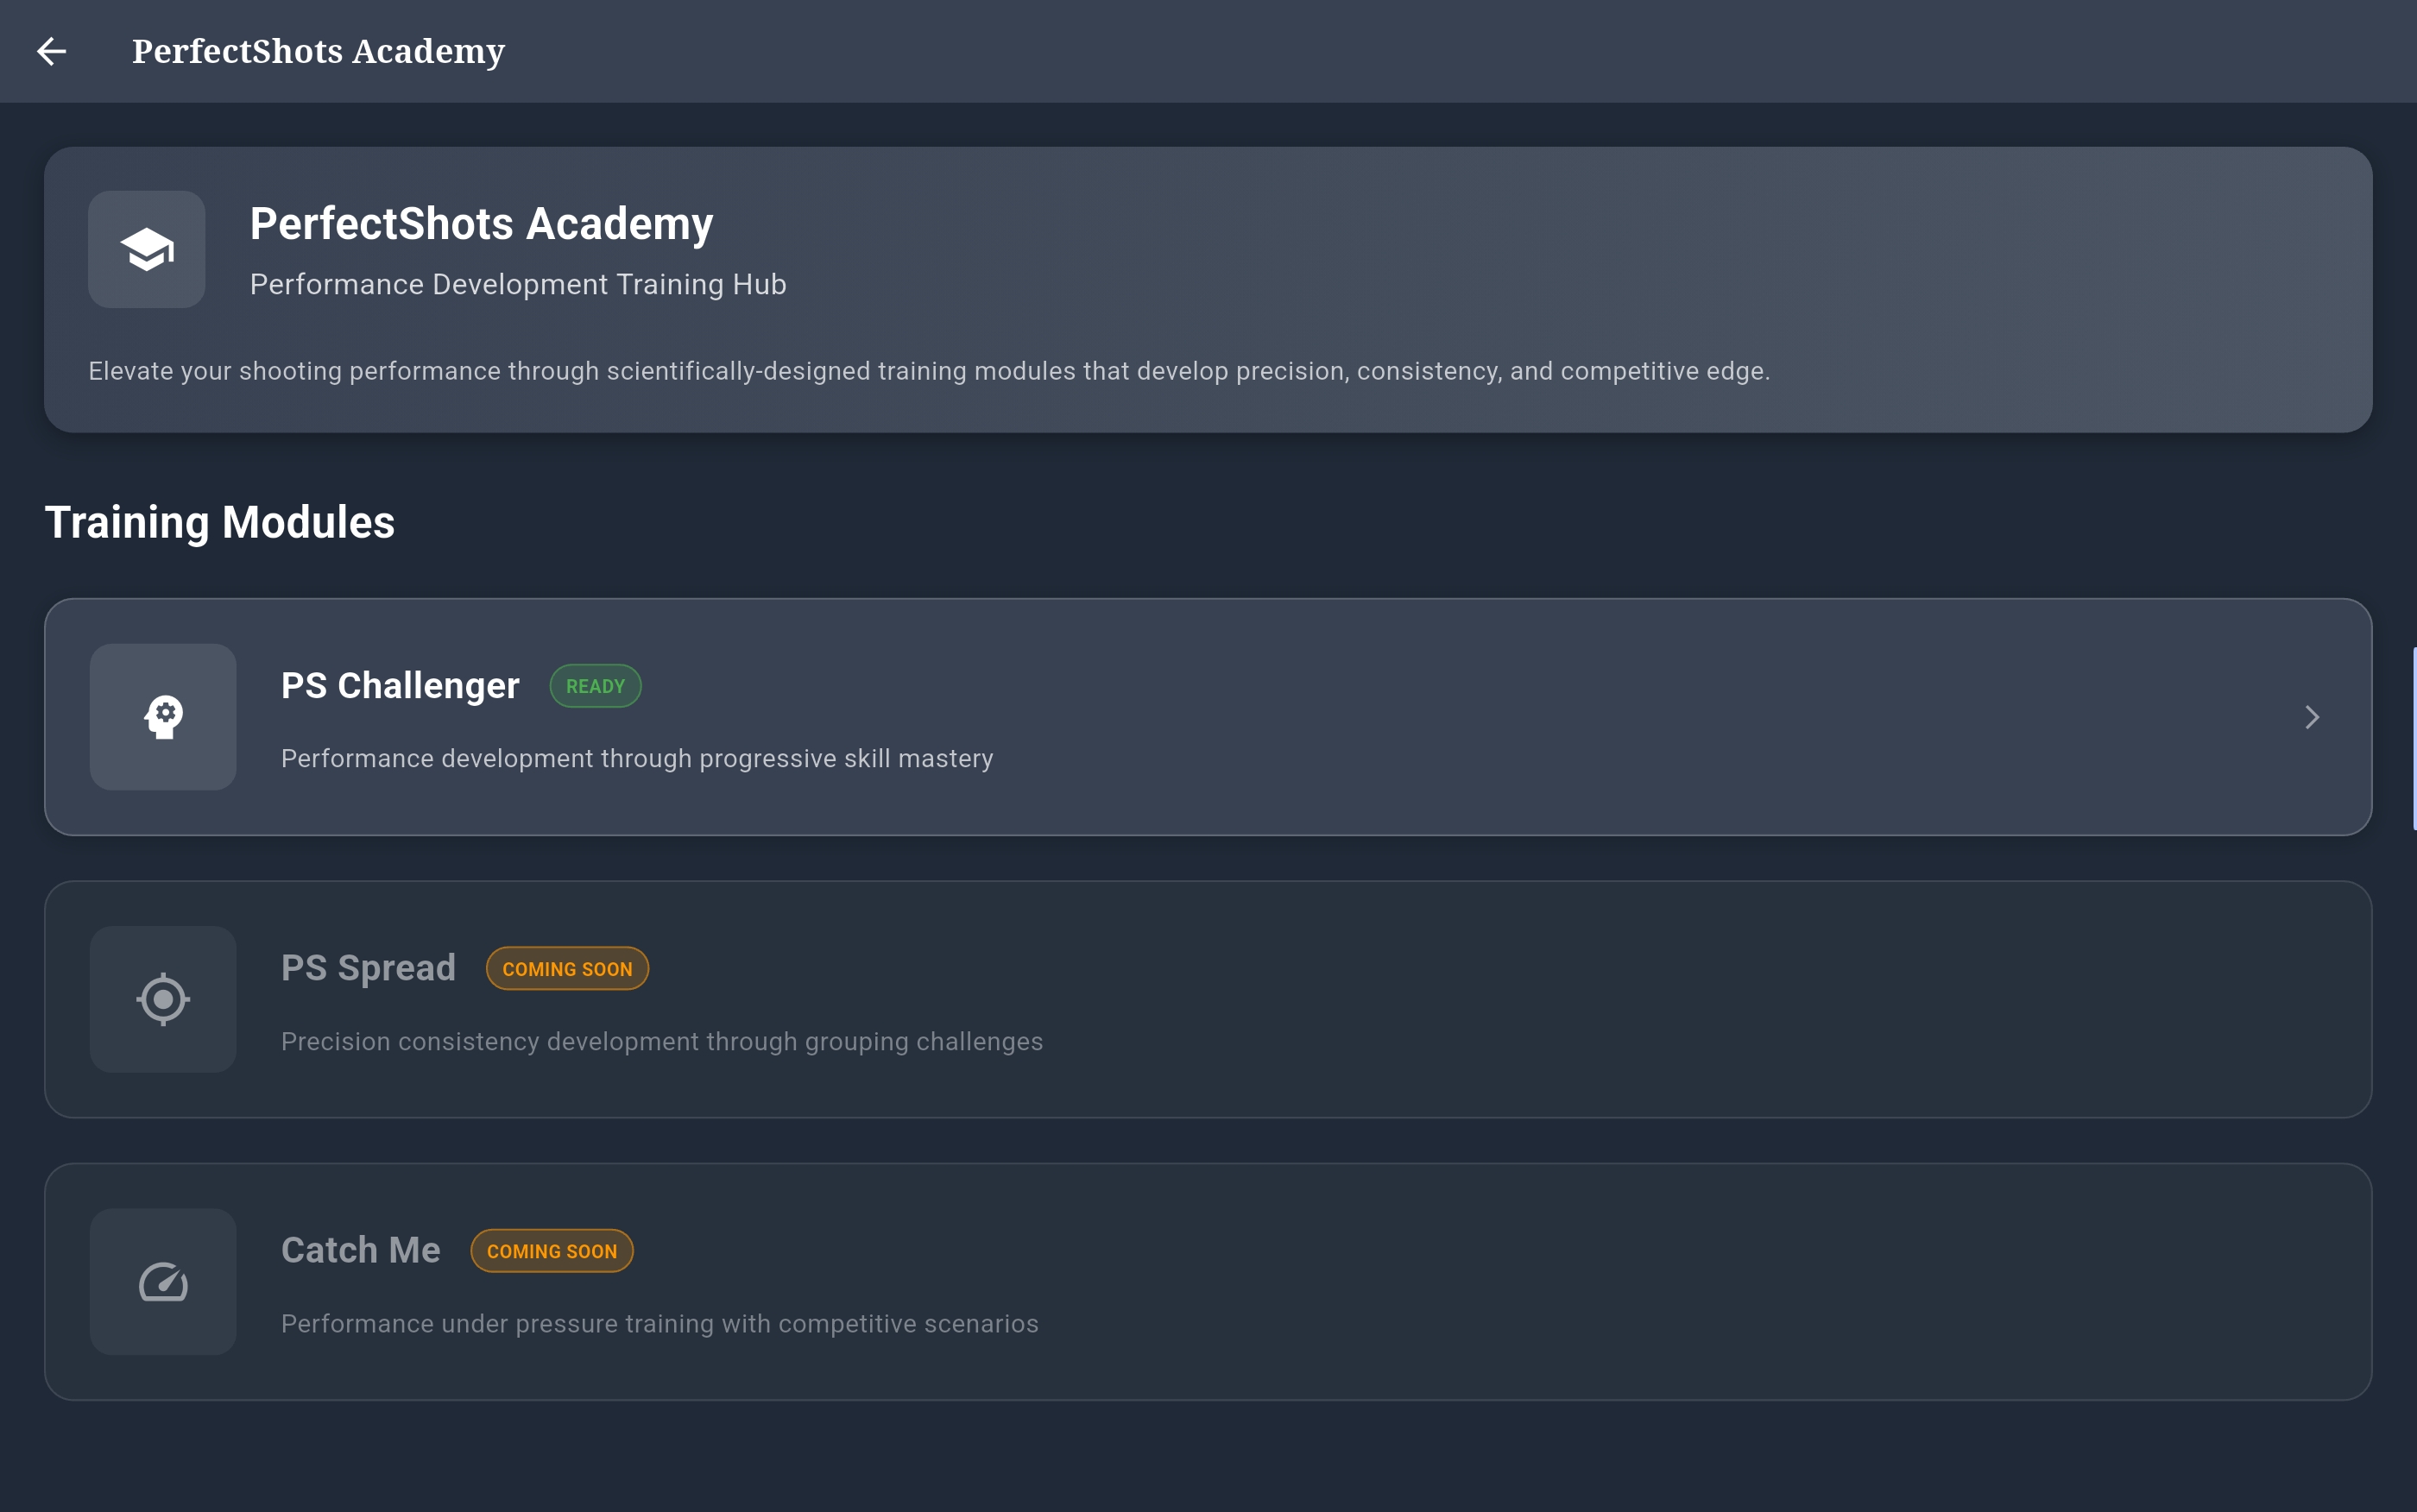Viewport: 2417px width, 1512px height.
Task: Click the PerfectShots Academy card heading
Action: (481, 223)
